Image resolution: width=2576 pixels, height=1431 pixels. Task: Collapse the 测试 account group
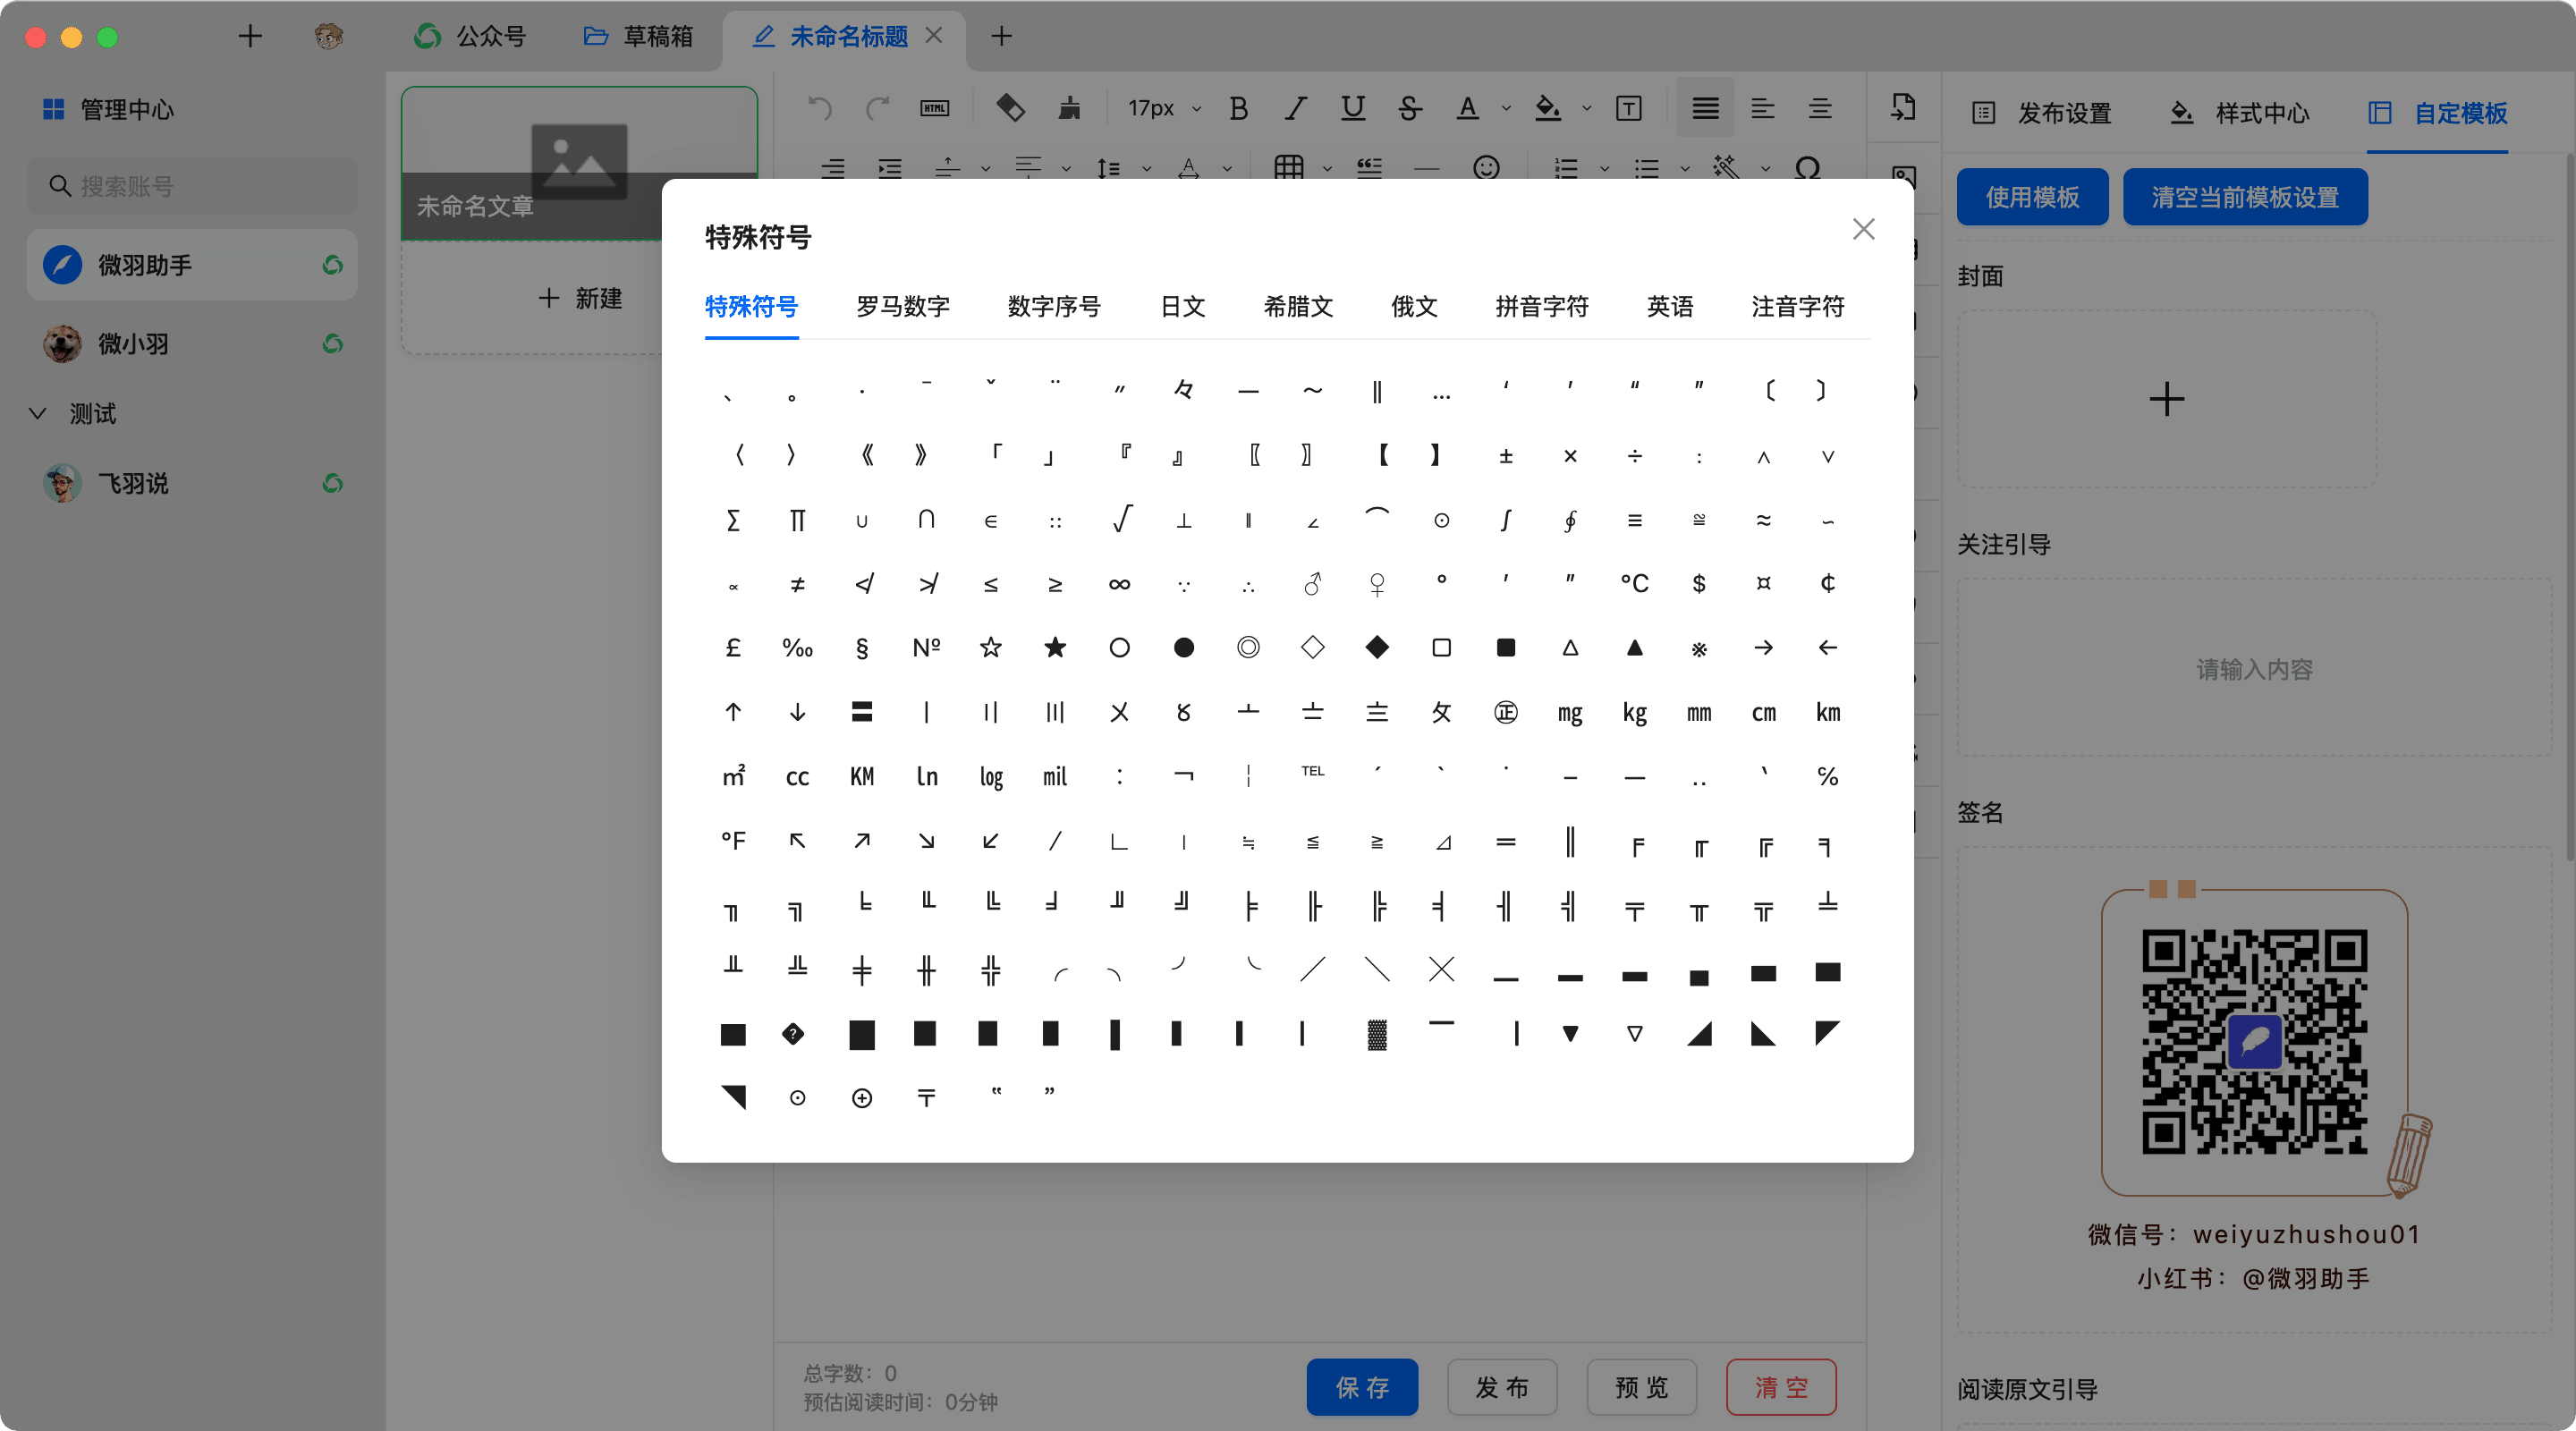[38, 414]
